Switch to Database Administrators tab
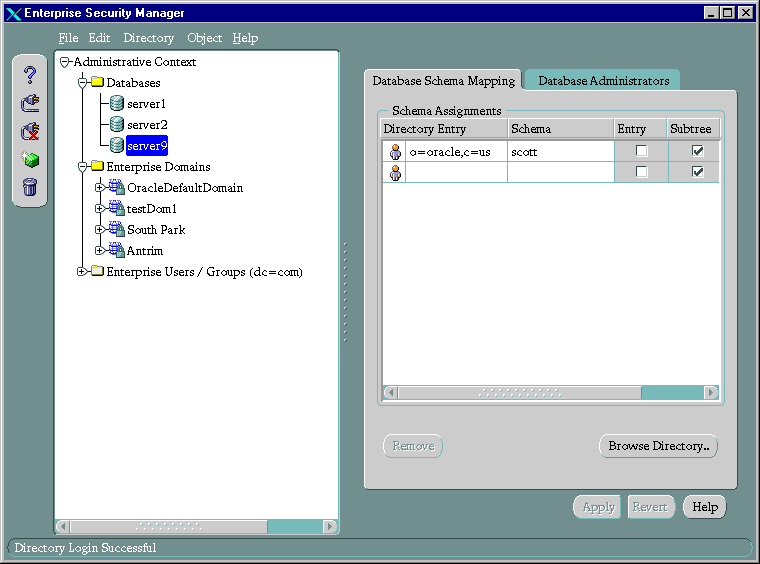Viewport: 760px width, 564px height. (x=603, y=81)
